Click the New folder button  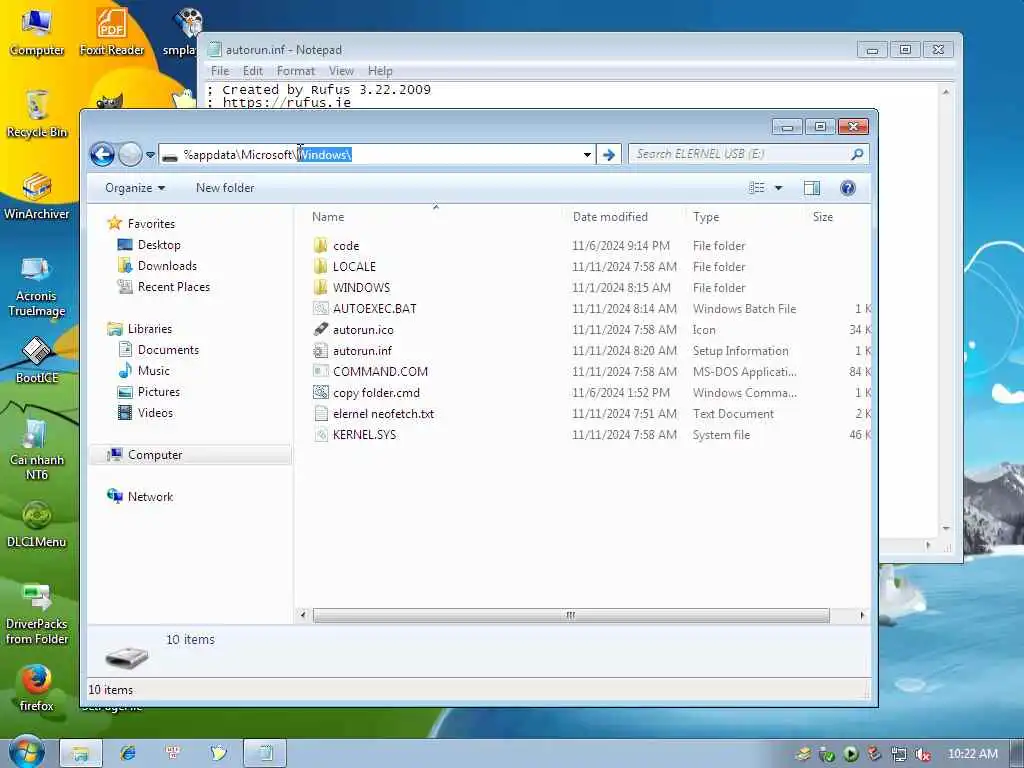[x=225, y=188]
